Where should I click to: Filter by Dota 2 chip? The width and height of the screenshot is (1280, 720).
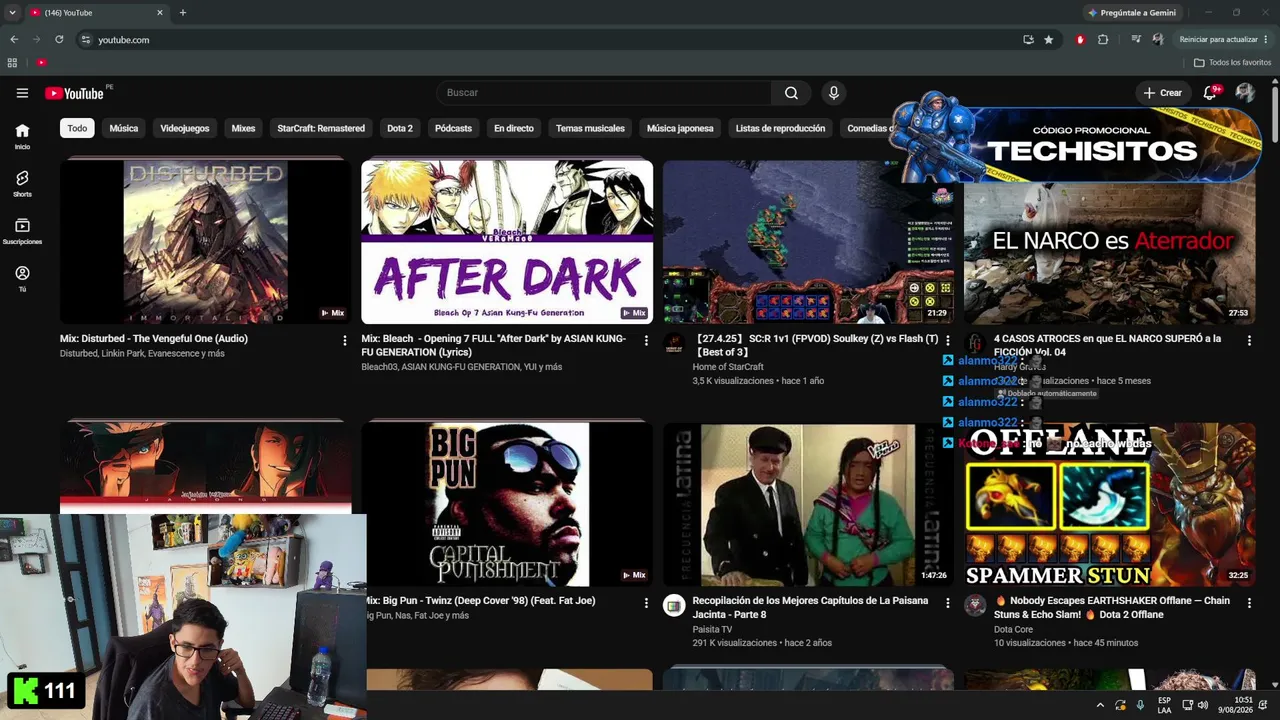tap(400, 128)
